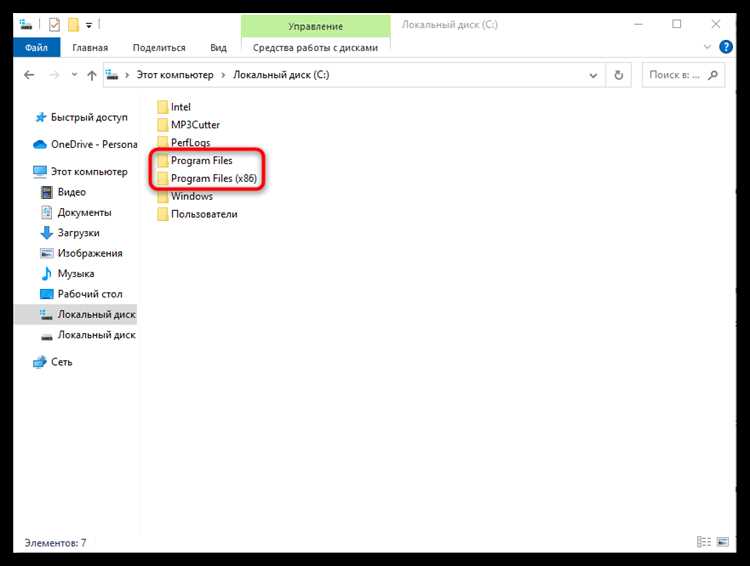Click the Back navigation arrow

pyautogui.click(x=29, y=75)
